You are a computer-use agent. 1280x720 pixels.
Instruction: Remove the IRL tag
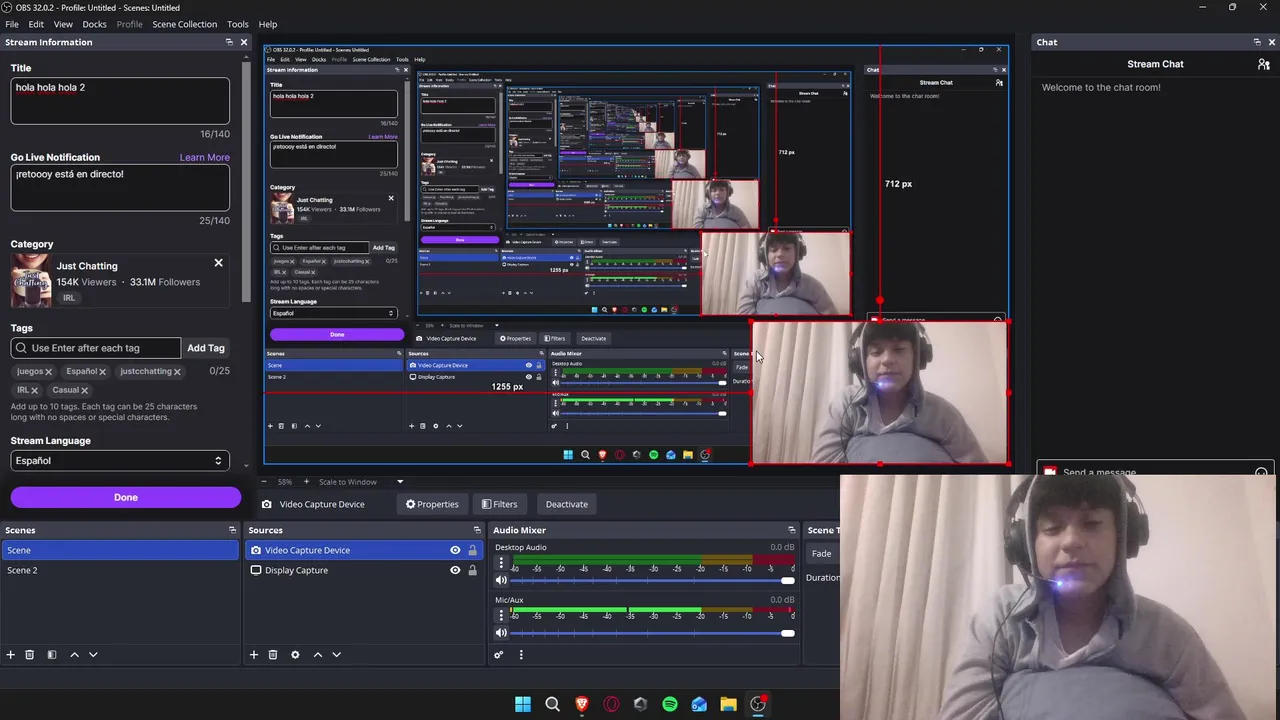pos(34,391)
